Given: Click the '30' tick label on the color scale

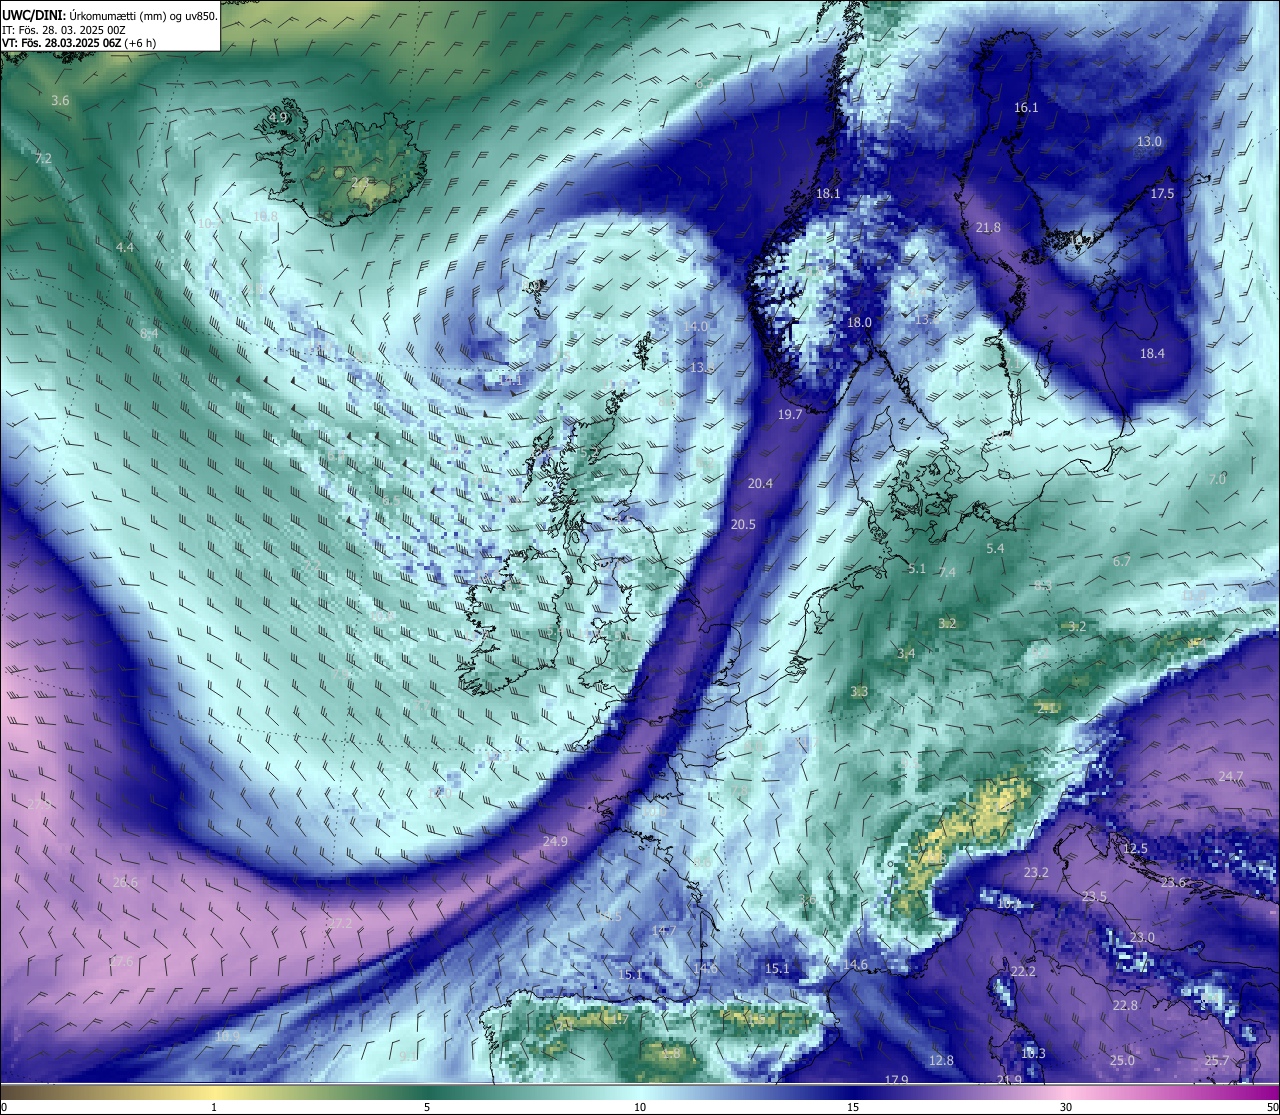Looking at the screenshot, I should [x=1066, y=1107].
